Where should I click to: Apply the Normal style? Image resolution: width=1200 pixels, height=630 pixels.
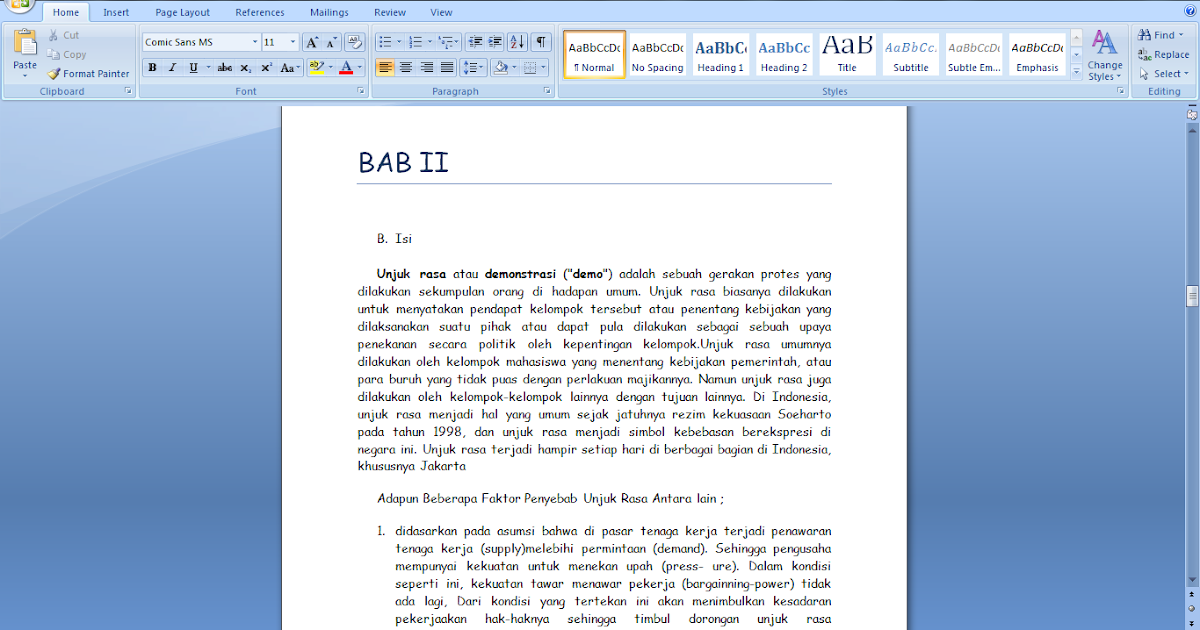[x=594, y=54]
